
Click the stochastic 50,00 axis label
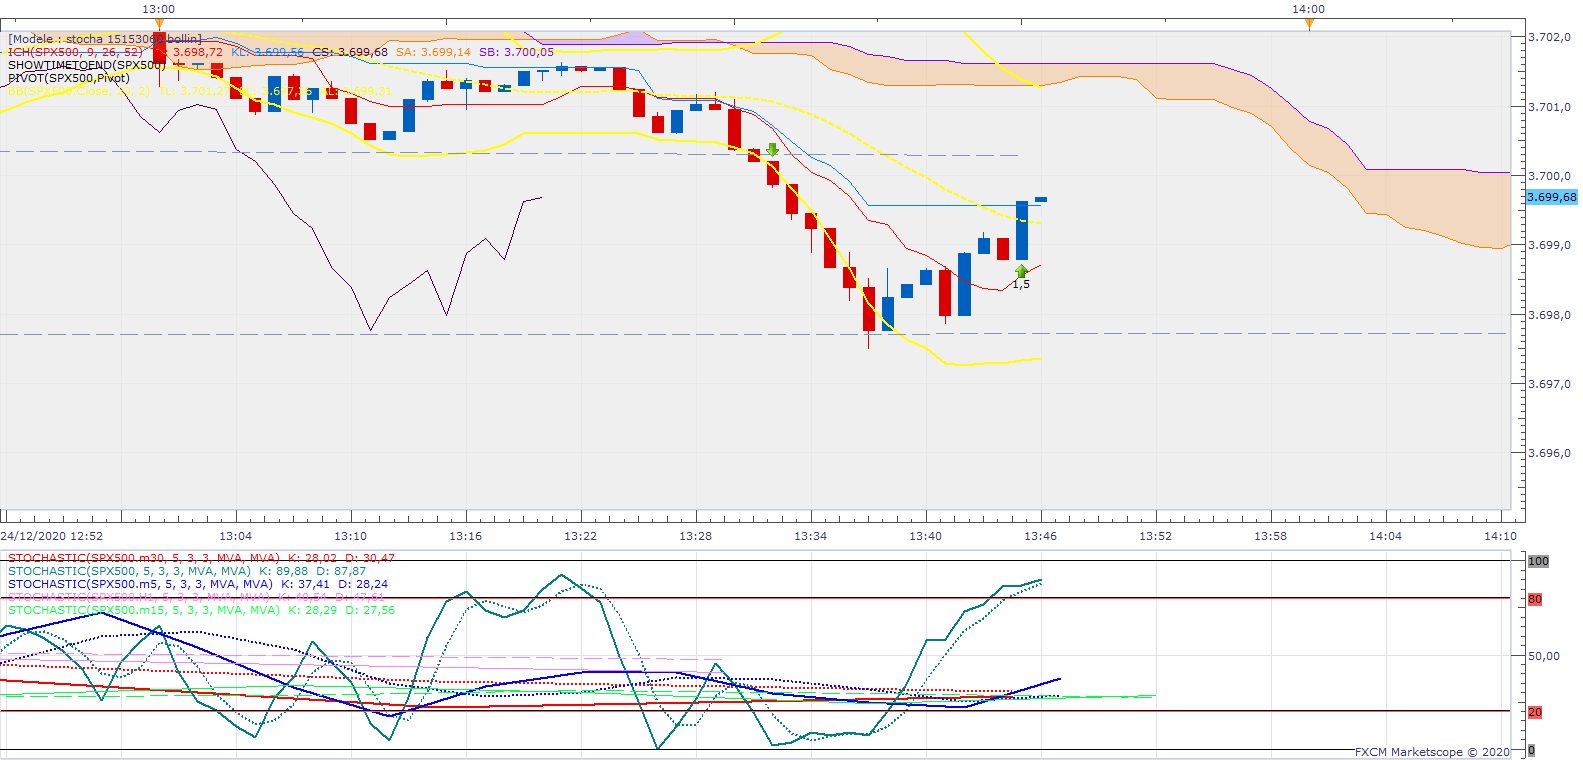1544,656
